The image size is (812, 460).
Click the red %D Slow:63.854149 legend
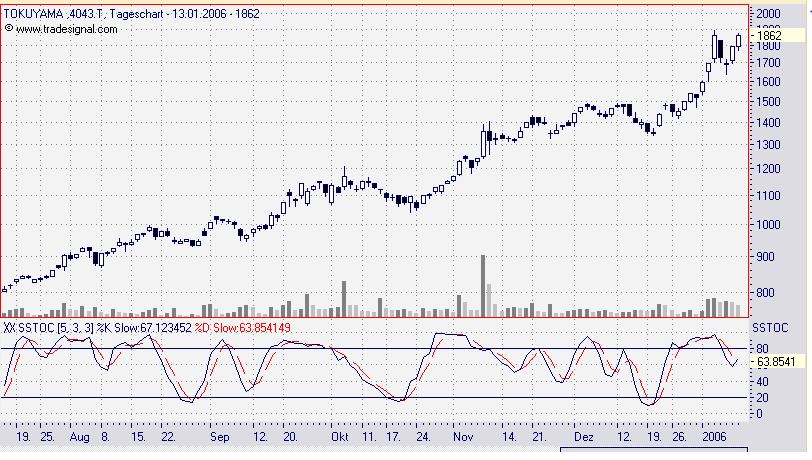(242, 328)
